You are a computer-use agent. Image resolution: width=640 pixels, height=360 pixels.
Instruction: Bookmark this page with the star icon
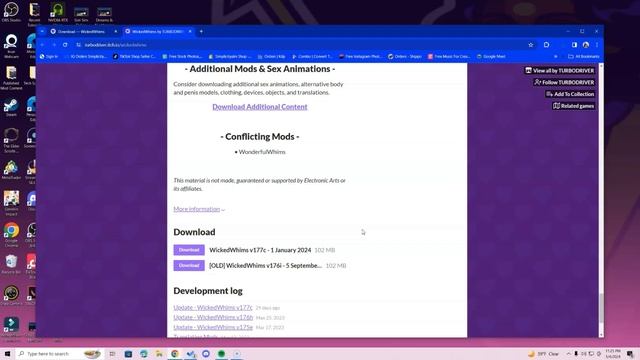click(x=531, y=45)
